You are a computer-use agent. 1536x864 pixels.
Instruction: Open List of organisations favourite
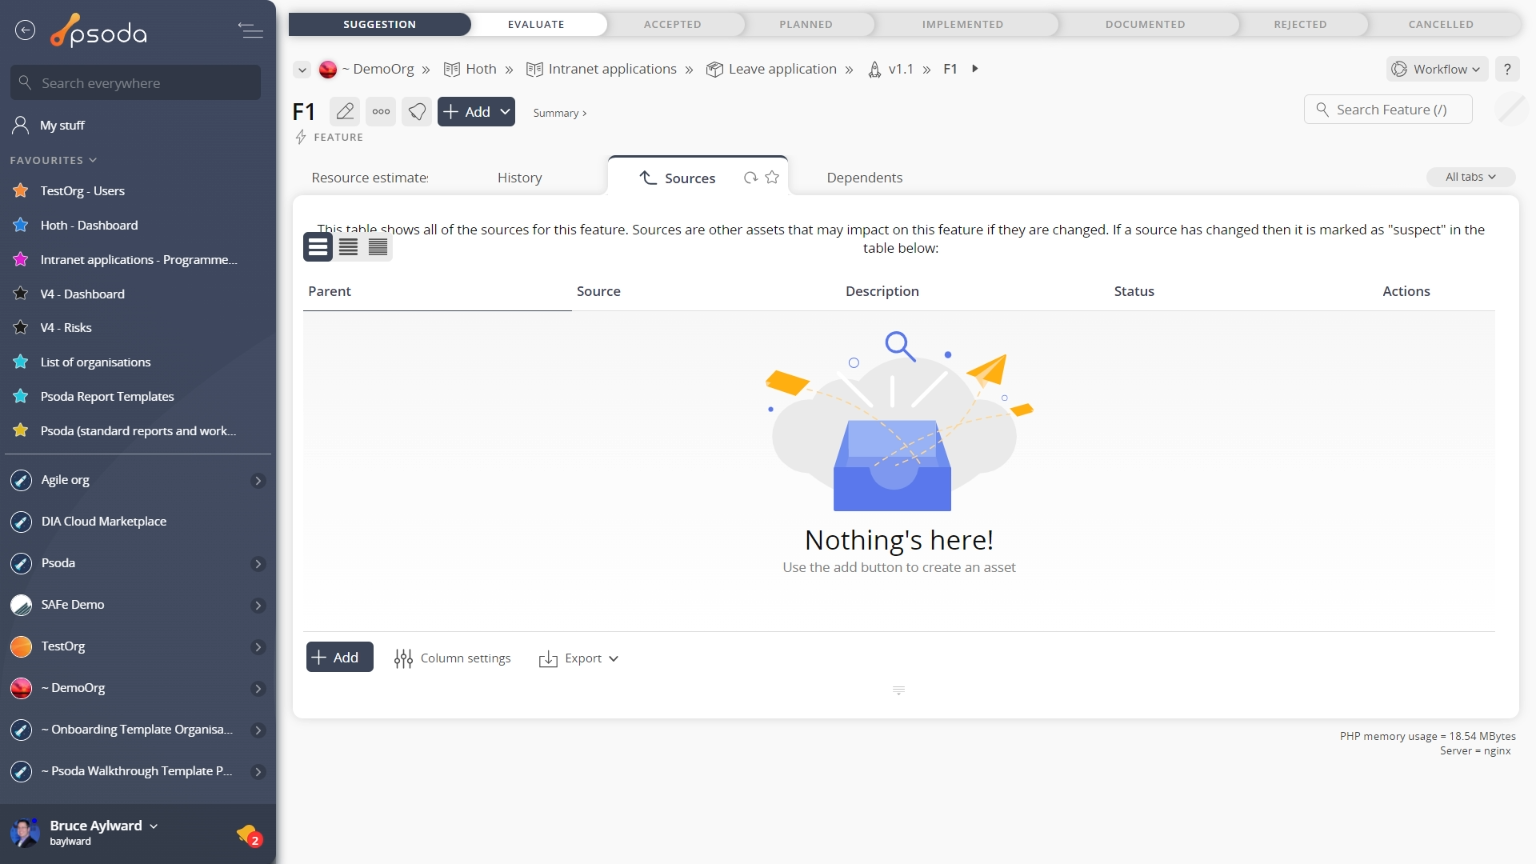point(95,362)
